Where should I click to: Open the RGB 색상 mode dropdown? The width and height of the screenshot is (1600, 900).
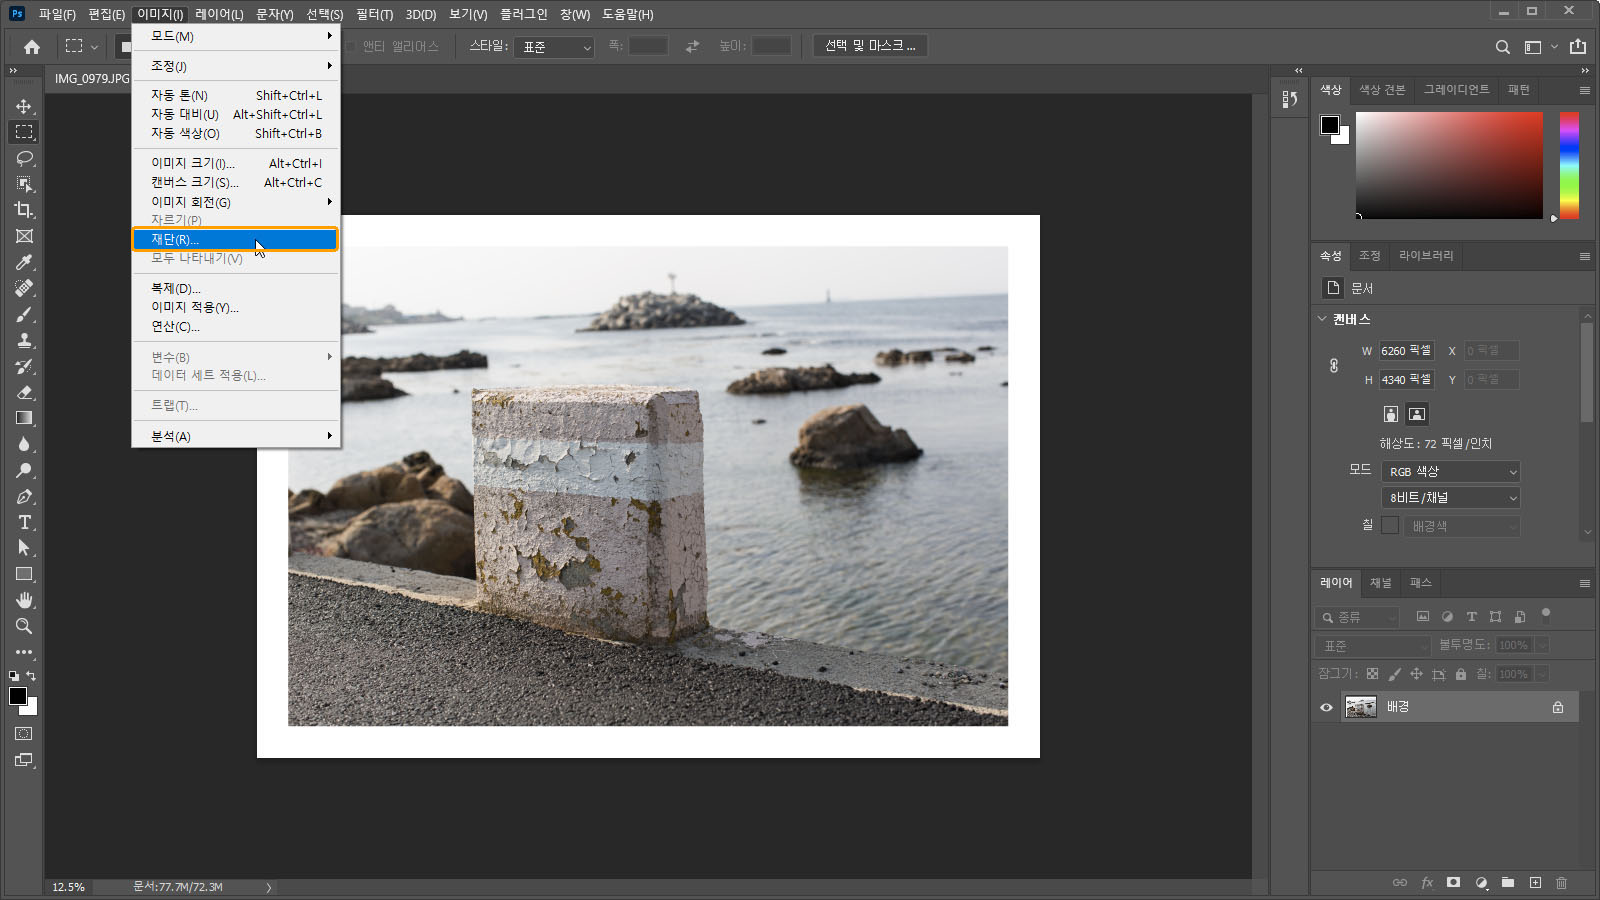tap(1451, 472)
